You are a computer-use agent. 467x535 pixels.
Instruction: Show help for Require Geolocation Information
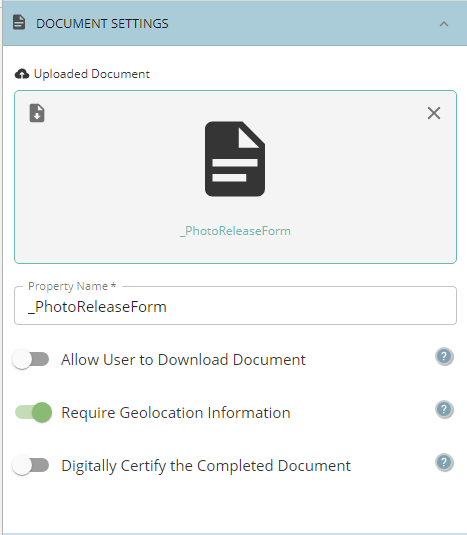[444, 409]
